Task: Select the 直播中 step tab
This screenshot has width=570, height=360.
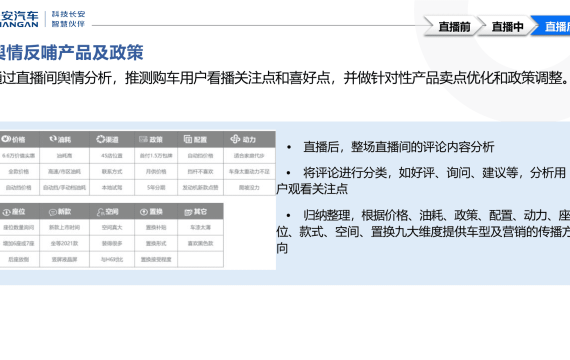Action: coord(507,26)
